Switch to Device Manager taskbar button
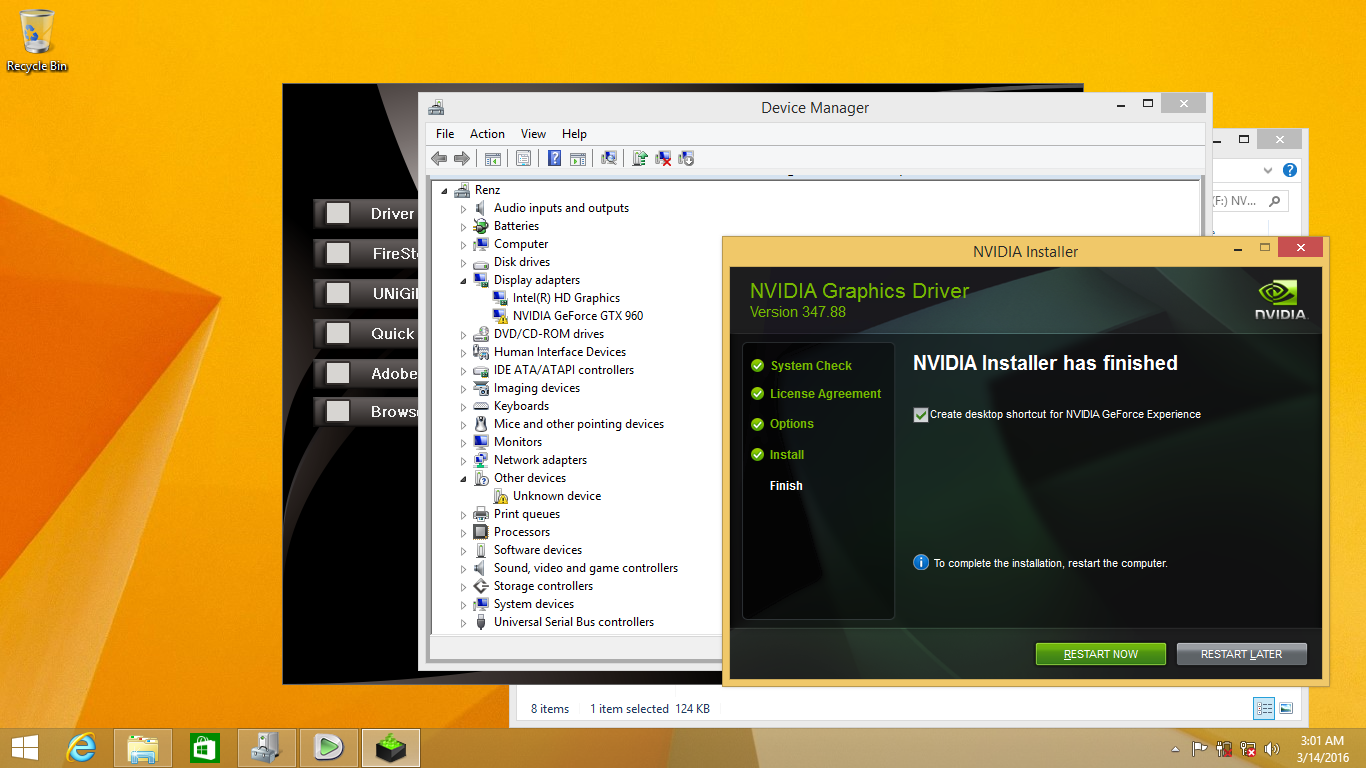This screenshot has width=1366, height=768. (267, 747)
